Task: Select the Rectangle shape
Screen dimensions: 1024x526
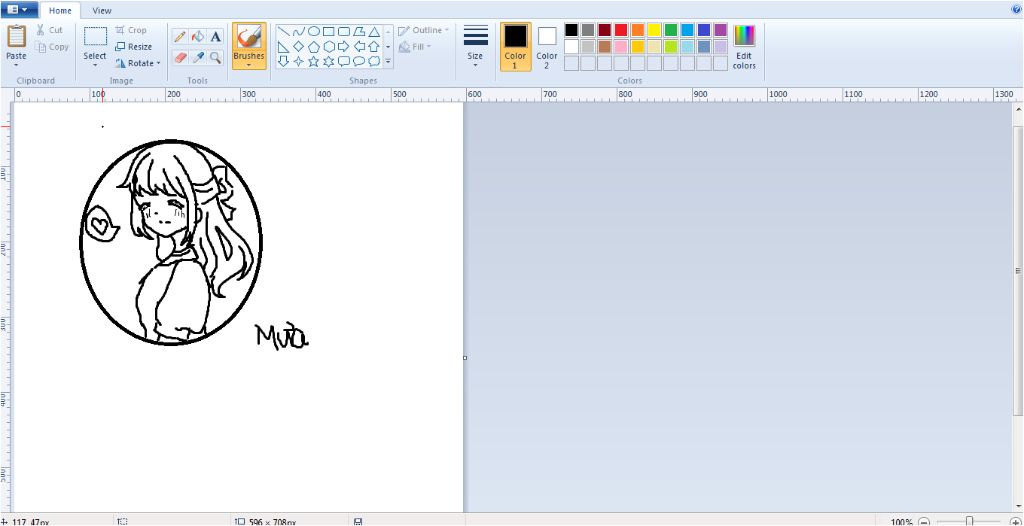Action: (x=328, y=31)
